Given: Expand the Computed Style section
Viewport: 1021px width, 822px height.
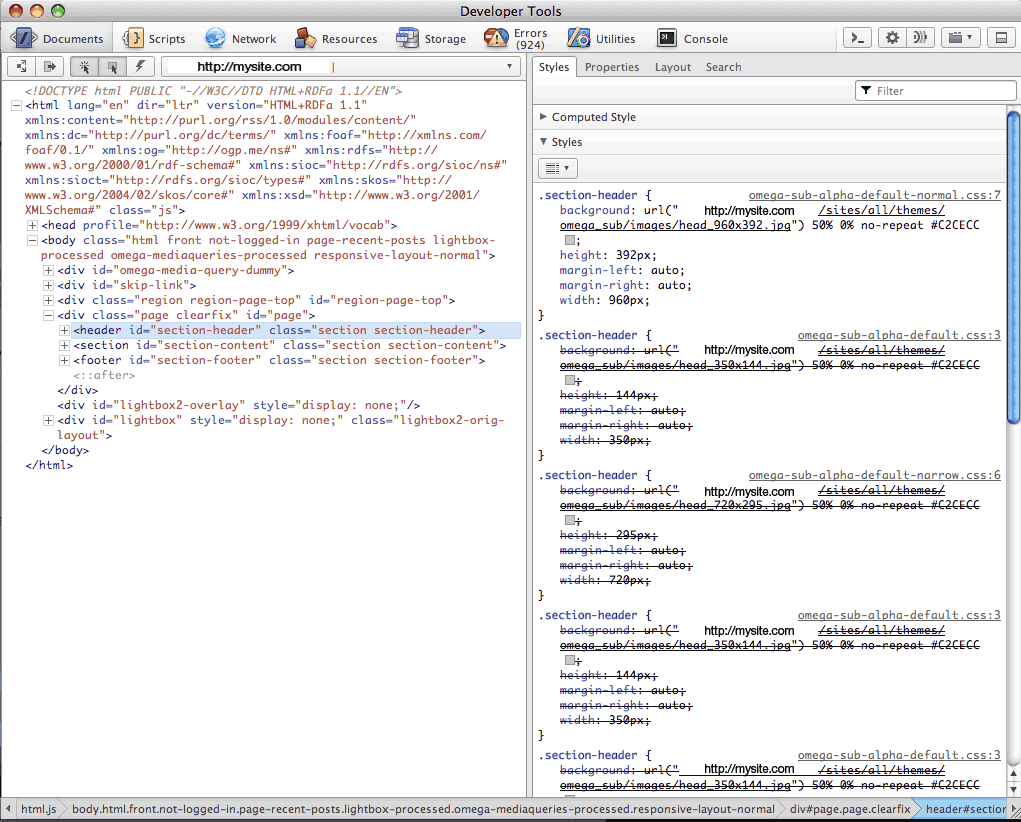Looking at the screenshot, I should coord(543,117).
